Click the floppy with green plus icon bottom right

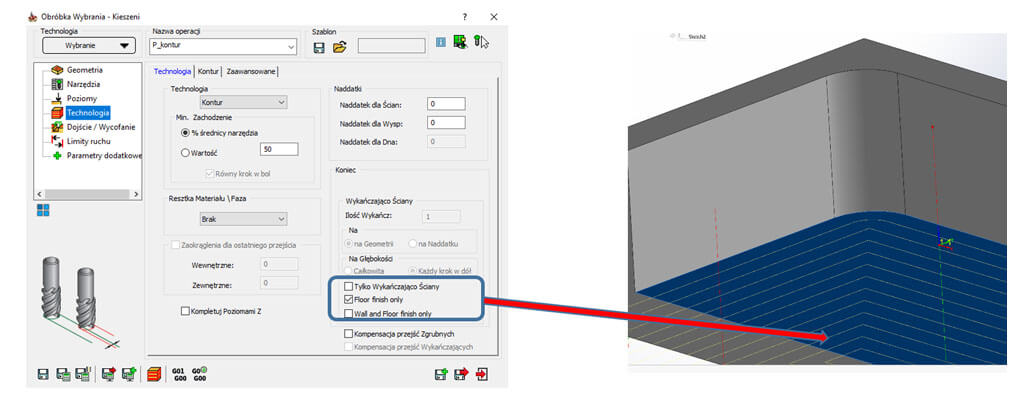(x=441, y=374)
